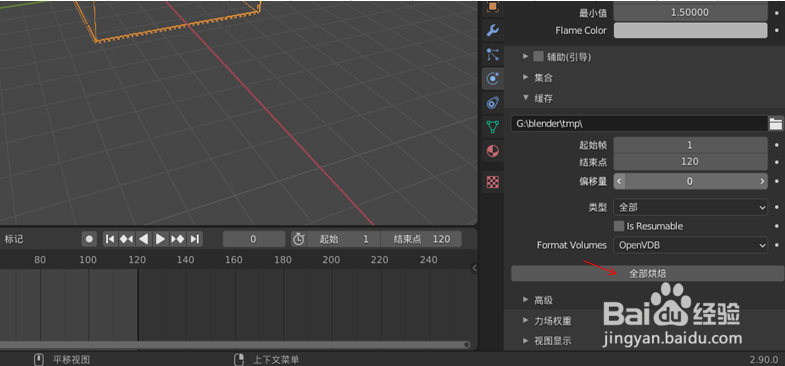Open the Object Data green triangle tab
This screenshot has height=366, width=785.
click(493, 127)
